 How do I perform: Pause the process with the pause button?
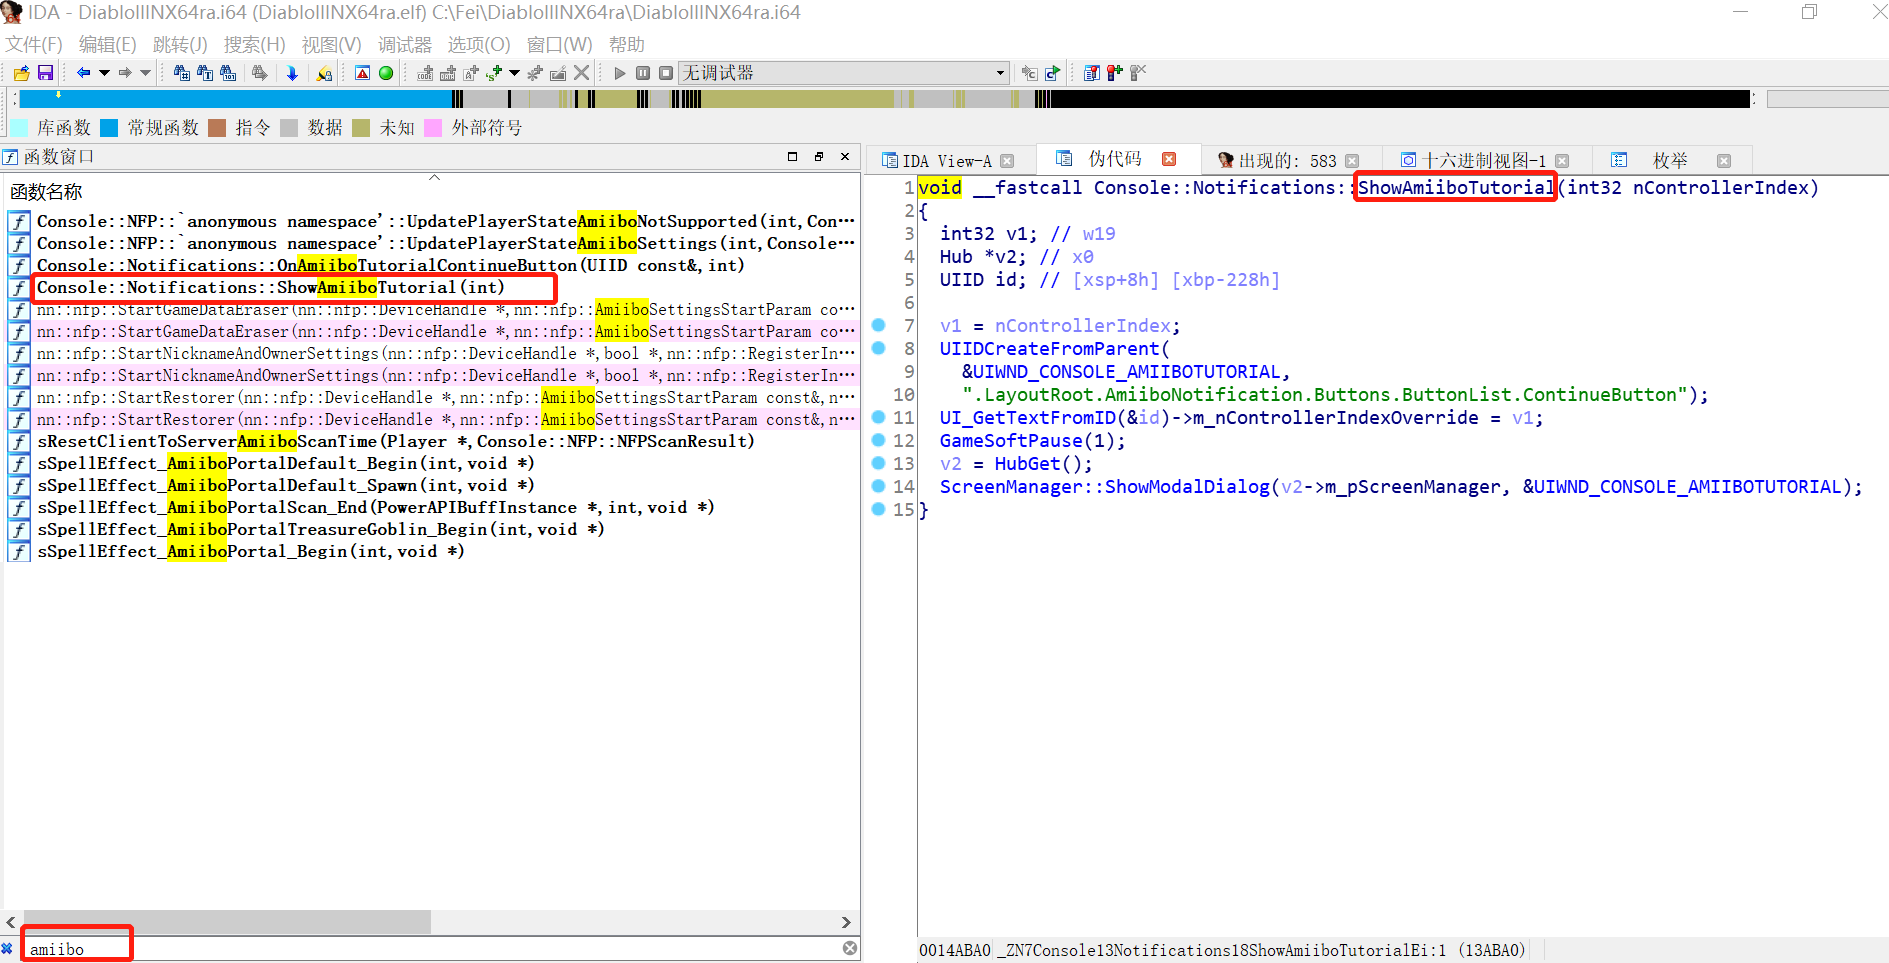click(x=643, y=73)
